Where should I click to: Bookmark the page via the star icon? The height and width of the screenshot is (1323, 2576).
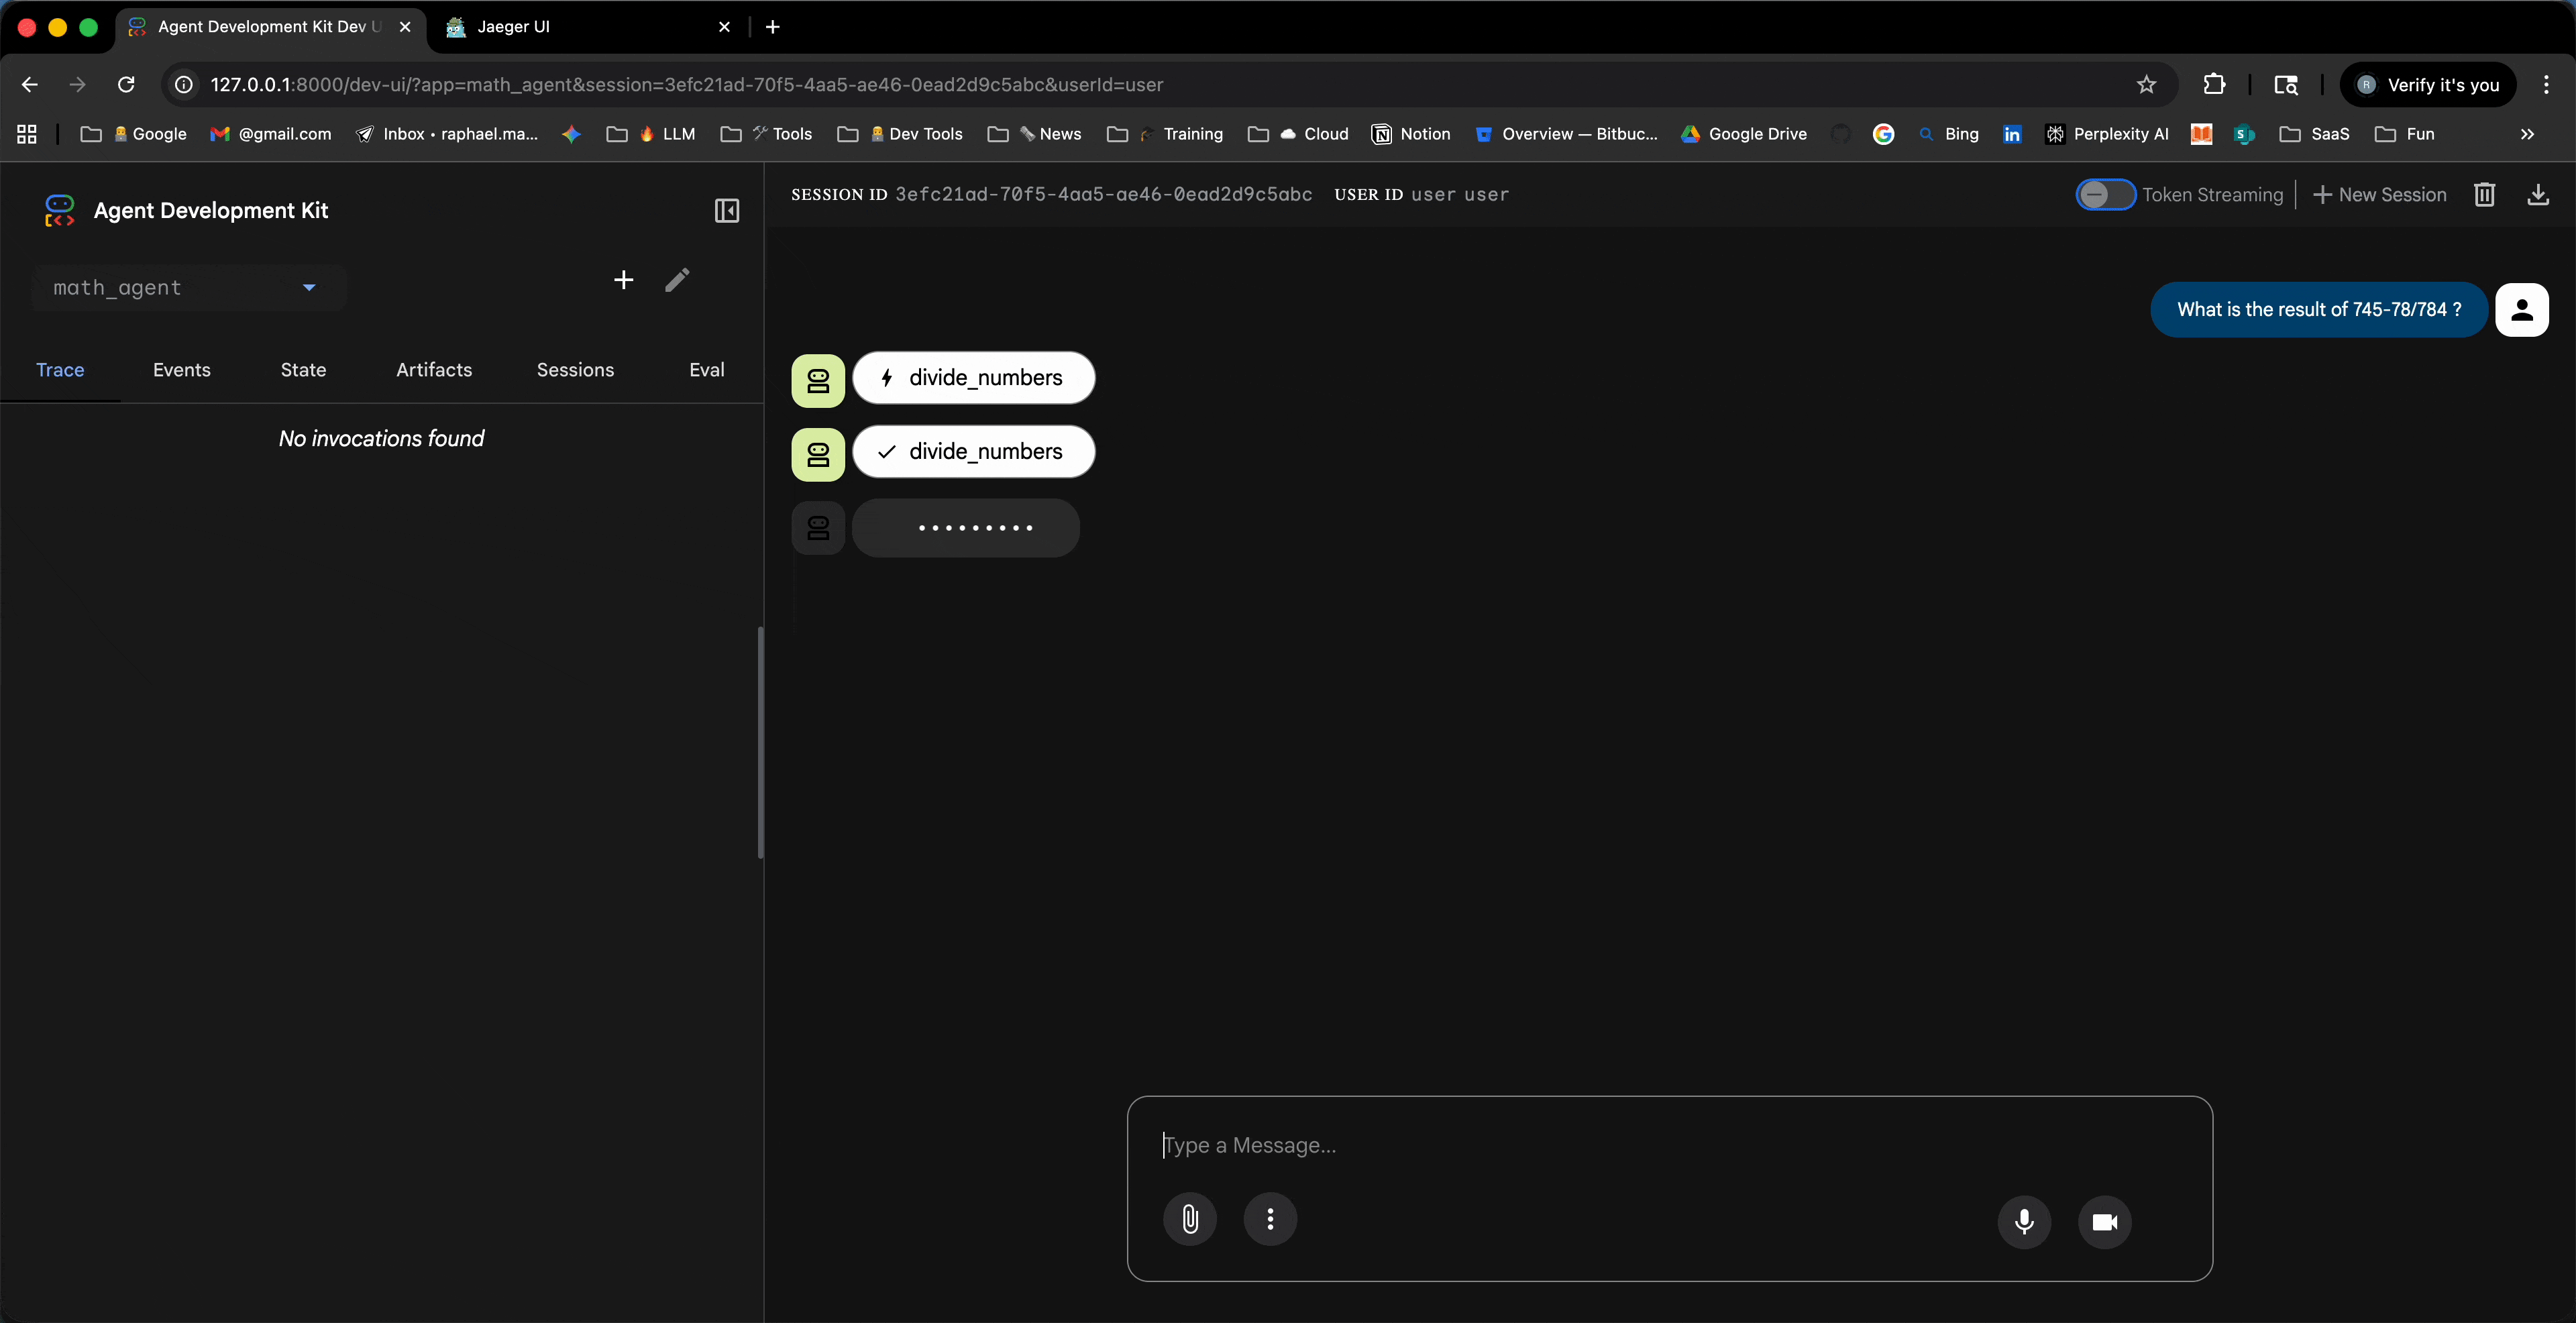point(2146,85)
